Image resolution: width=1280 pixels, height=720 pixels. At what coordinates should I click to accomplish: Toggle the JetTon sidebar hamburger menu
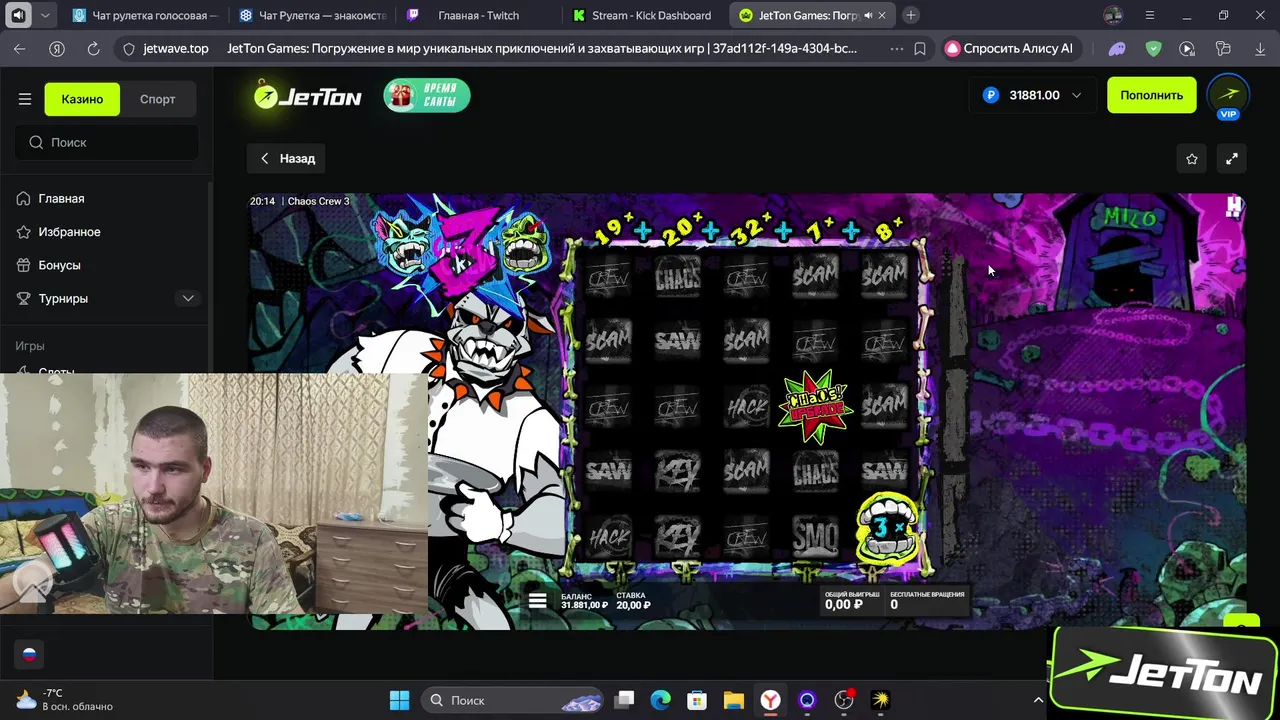[25, 99]
